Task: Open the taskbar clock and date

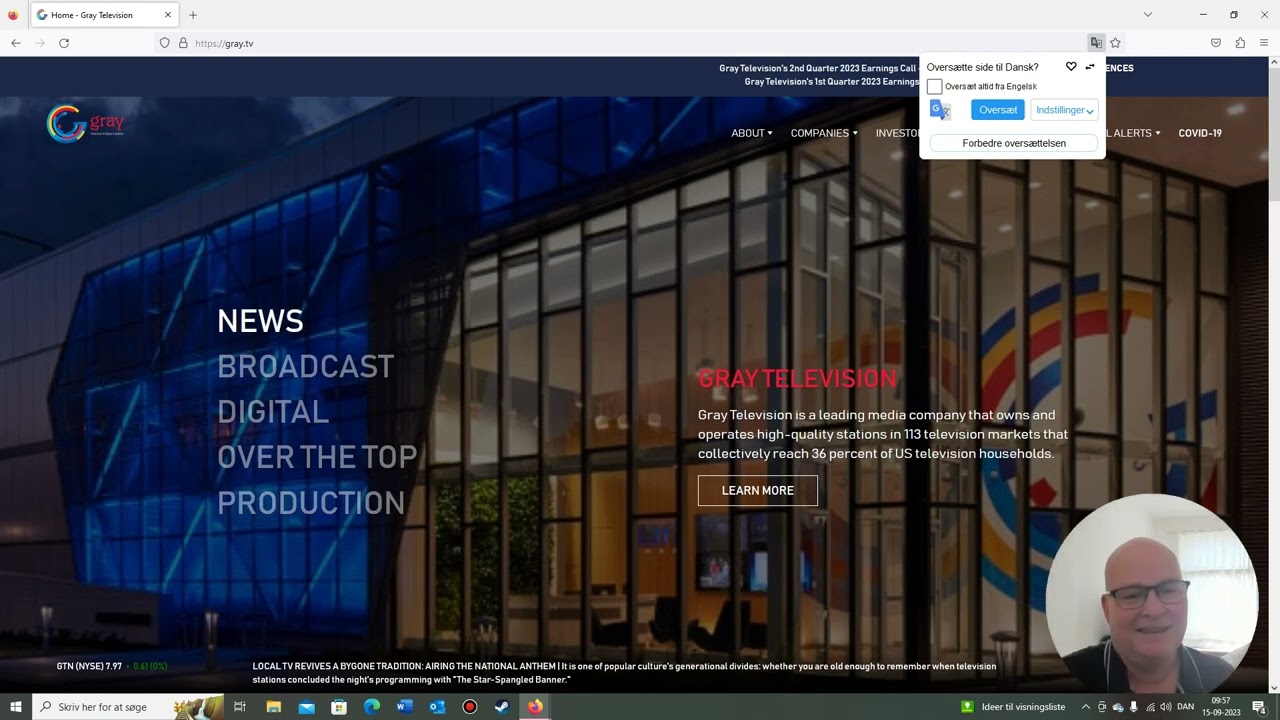Action: tap(1221, 707)
